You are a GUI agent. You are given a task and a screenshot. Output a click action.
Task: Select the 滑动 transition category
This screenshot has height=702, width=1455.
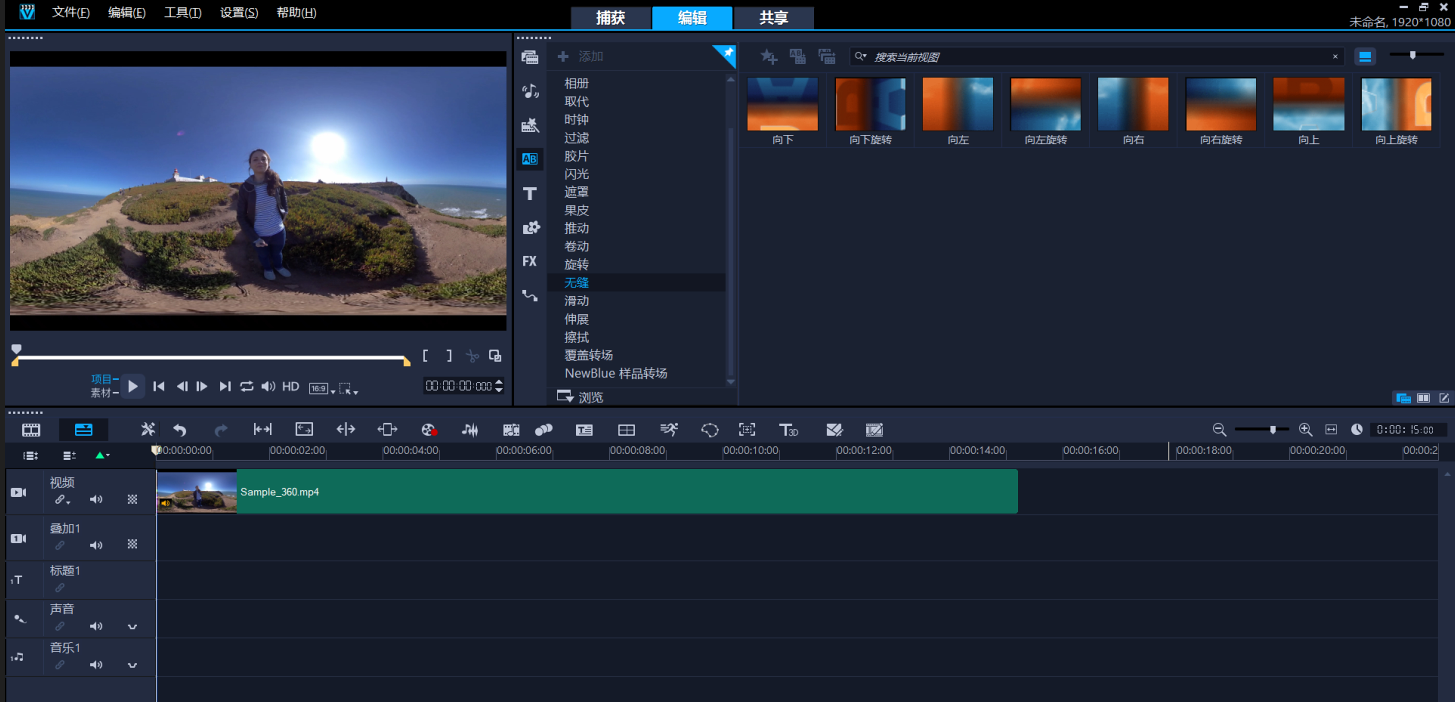[x=577, y=301]
